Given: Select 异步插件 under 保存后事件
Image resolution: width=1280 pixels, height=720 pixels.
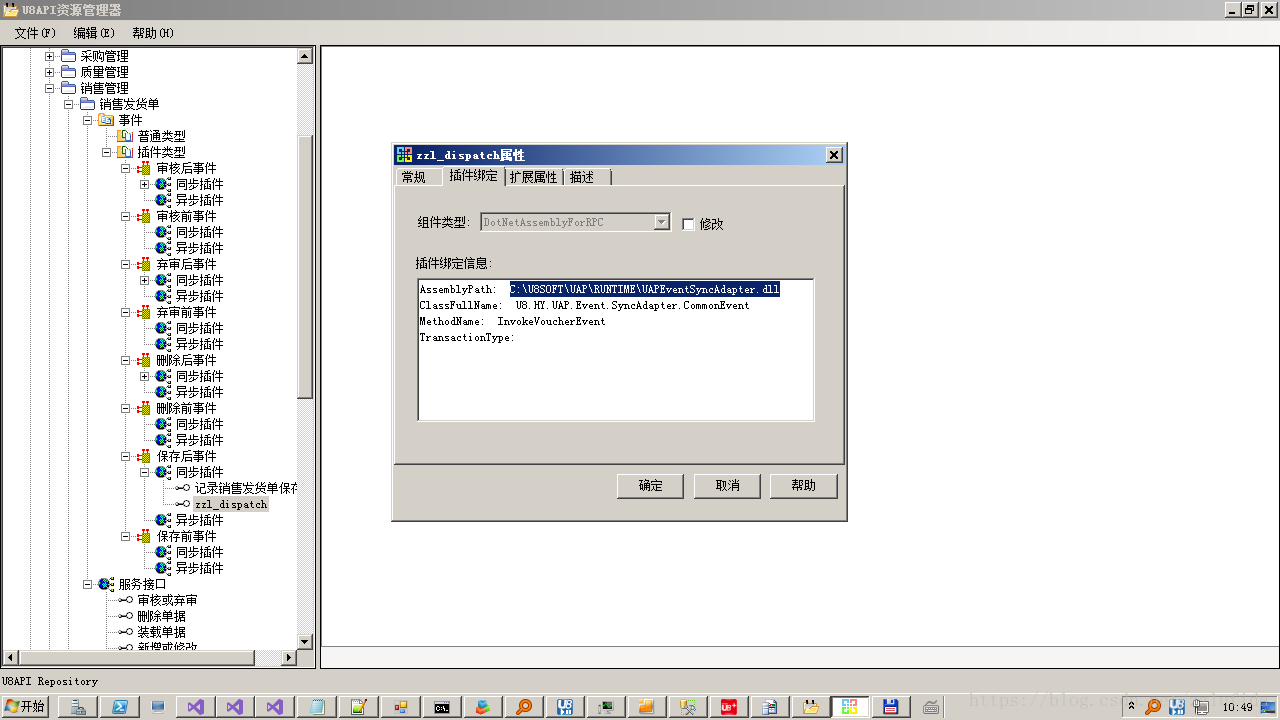Looking at the screenshot, I should (200, 520).
